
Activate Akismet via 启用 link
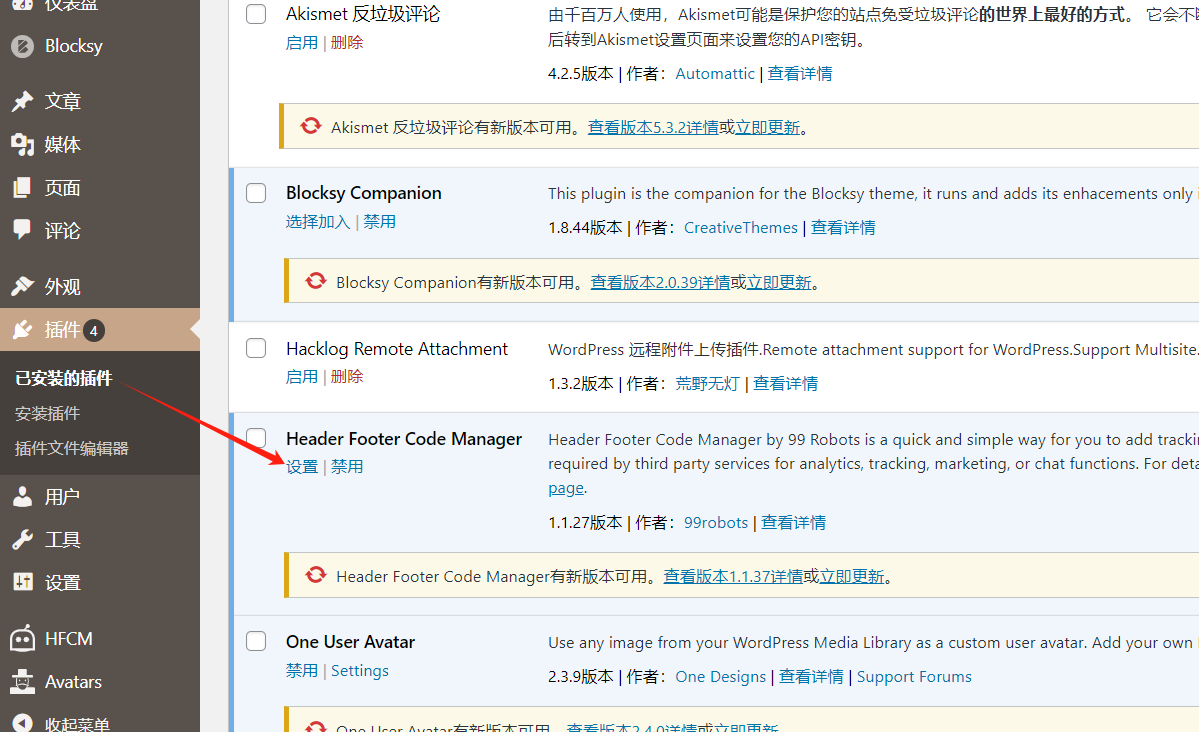(302, 43)
